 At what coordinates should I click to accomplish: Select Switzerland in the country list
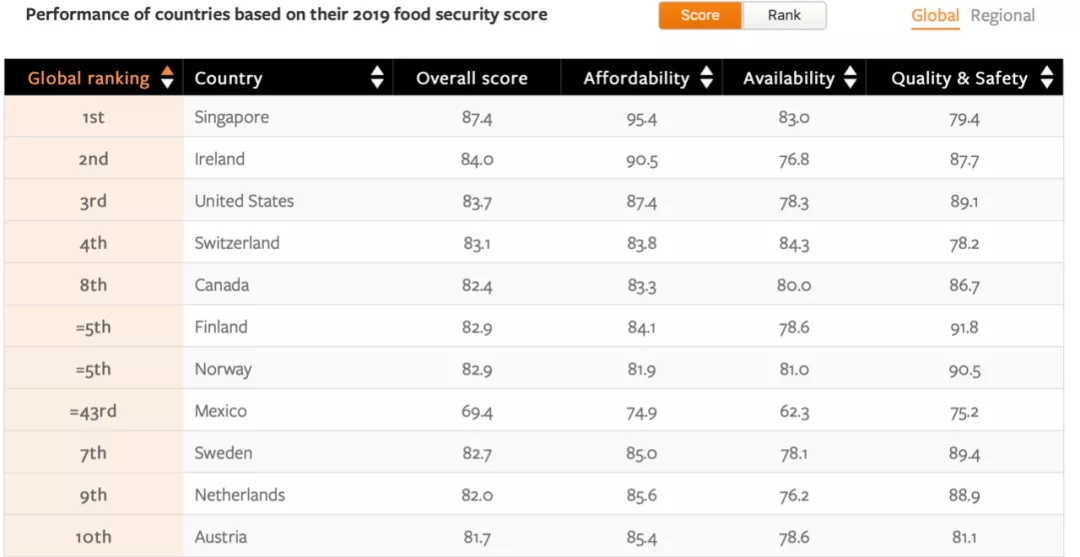click(237, 244)
